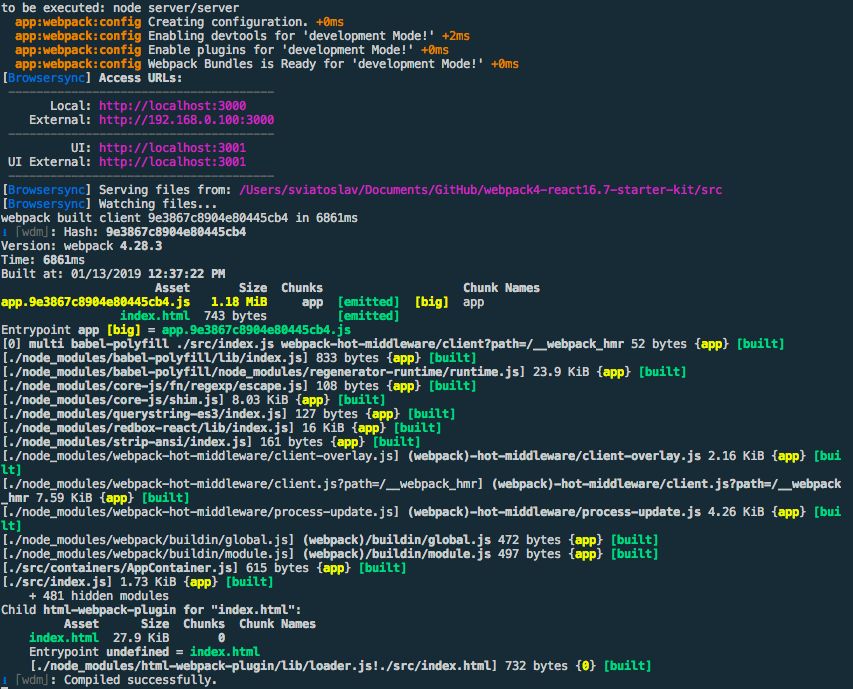Screen dimensions: 853x689
Task: Click 'Access URLs:' heading
Action: 140,78
